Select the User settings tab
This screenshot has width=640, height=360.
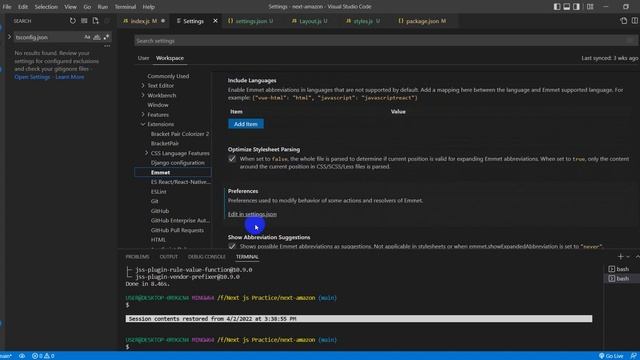[143, 58]
